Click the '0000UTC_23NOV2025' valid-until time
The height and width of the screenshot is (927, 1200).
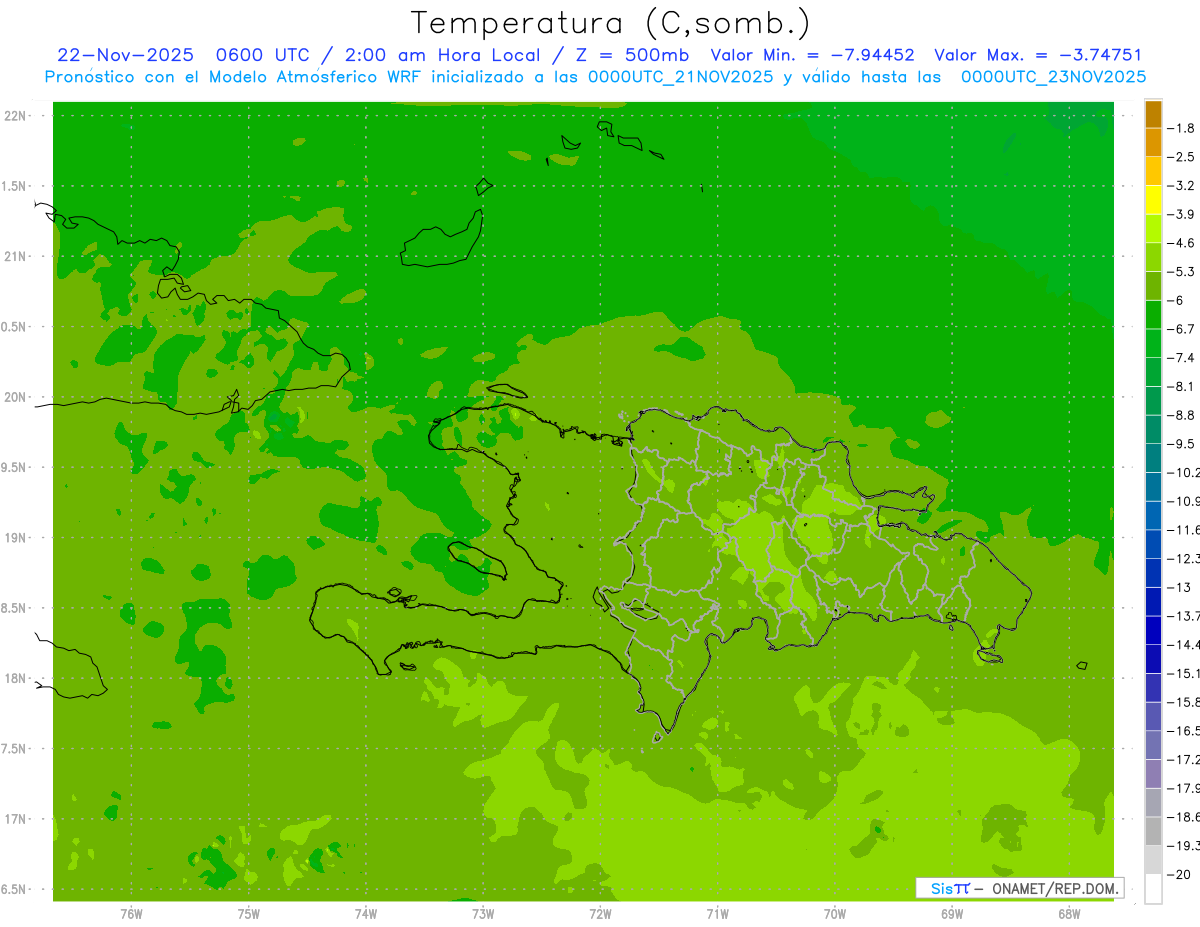(x=1053, y=76)
